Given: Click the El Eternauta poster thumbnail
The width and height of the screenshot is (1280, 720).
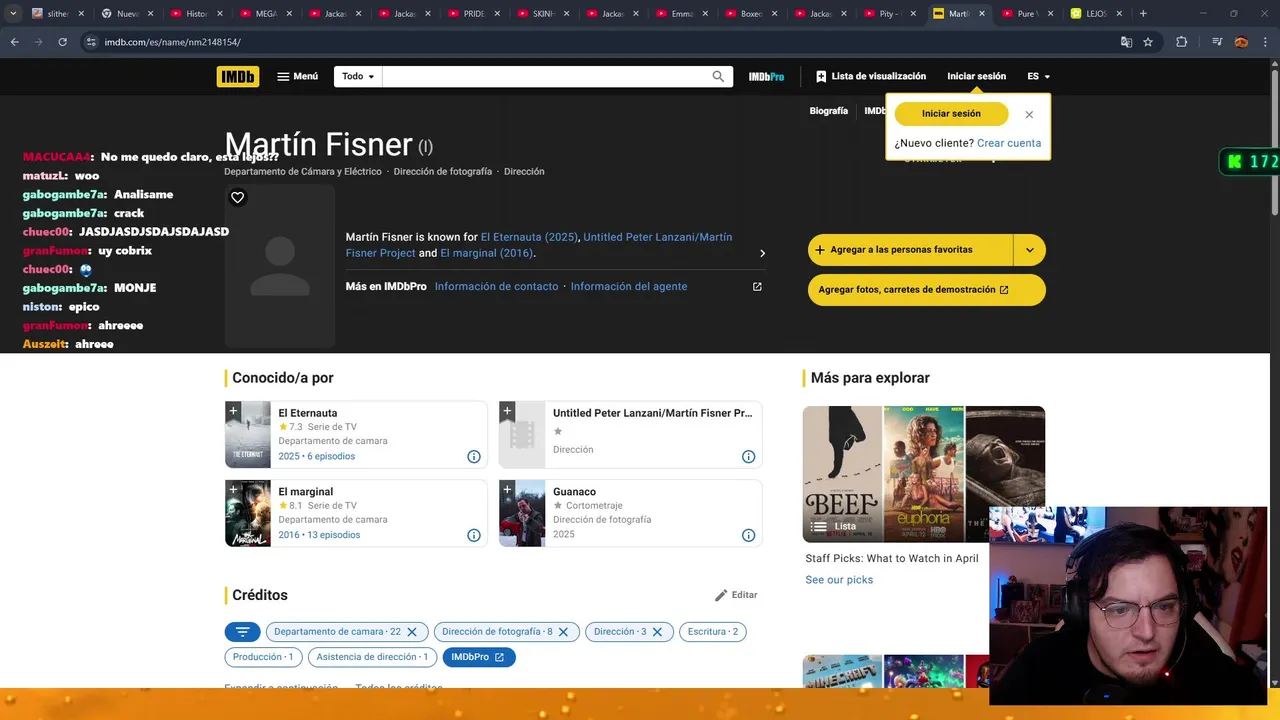Looking at the screenshot, I should tap(248, 434).
